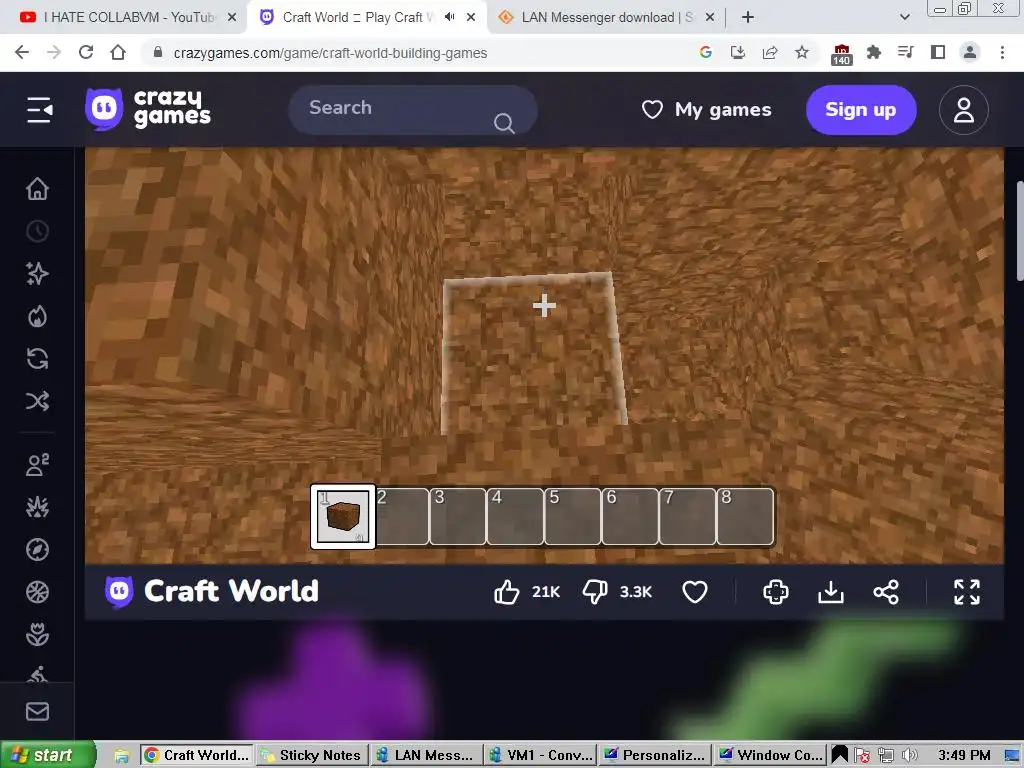Open Trending flame icon in sidebar
Screen dimensions: 1024x768
(37, 317)
